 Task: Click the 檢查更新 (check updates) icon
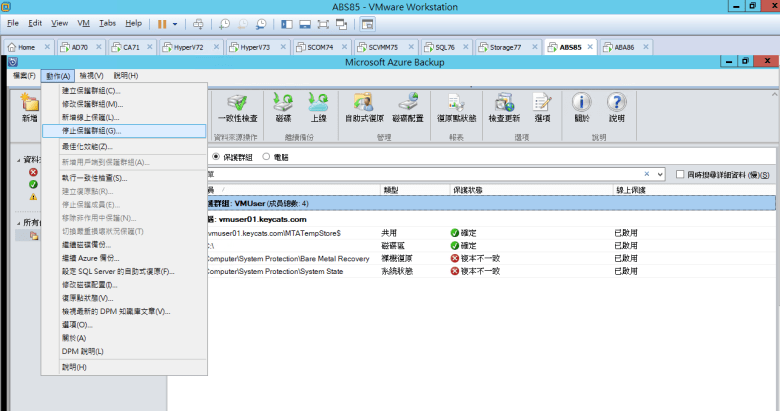click(x=501, y=107)
